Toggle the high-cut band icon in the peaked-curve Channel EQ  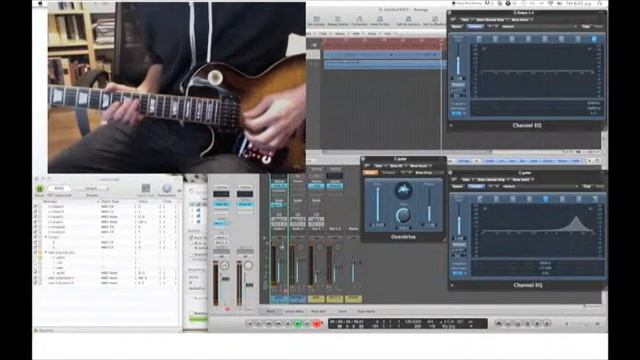point(595,199)
